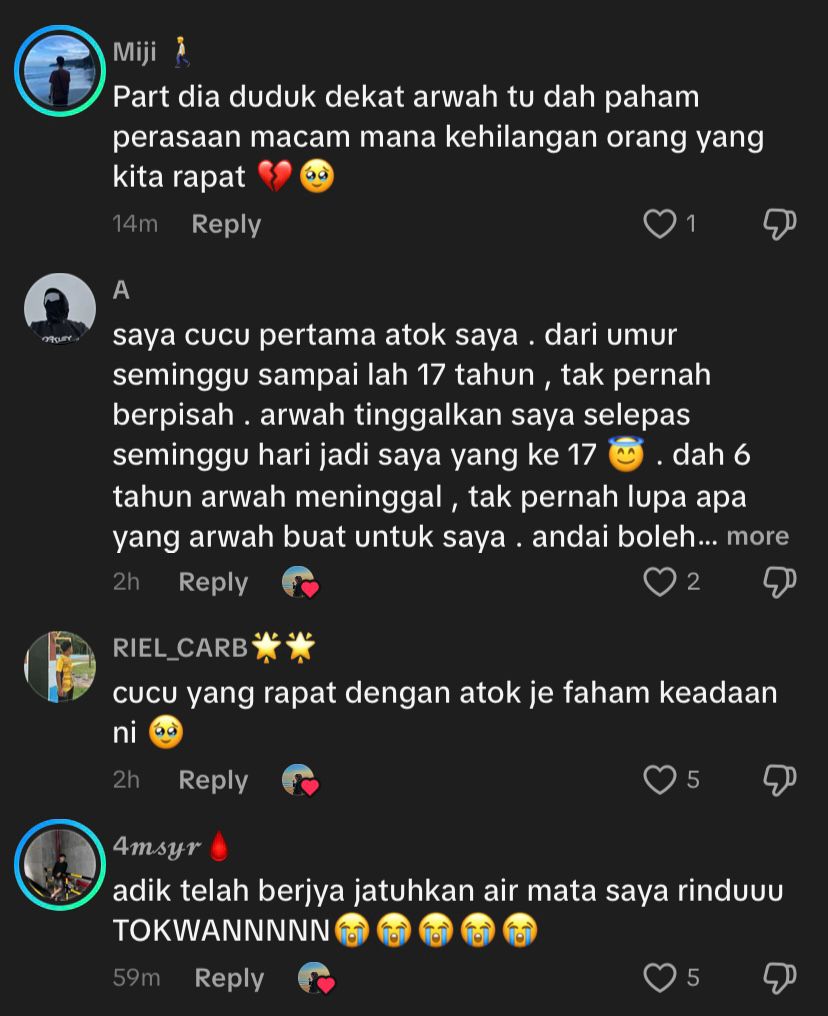Dislike RIEL_CARB's comment with thumbs-down icon
The width and height of the screenshot is (828, 1016).
tap(779, 780)
